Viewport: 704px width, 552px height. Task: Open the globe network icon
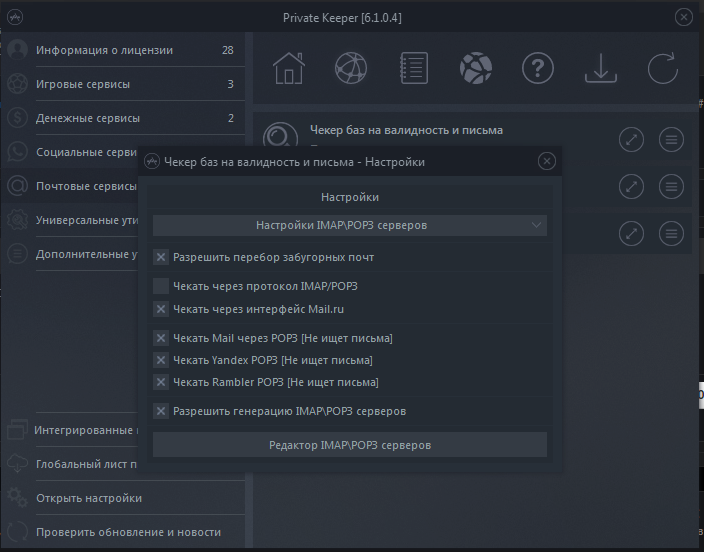(x=351, y=68)
